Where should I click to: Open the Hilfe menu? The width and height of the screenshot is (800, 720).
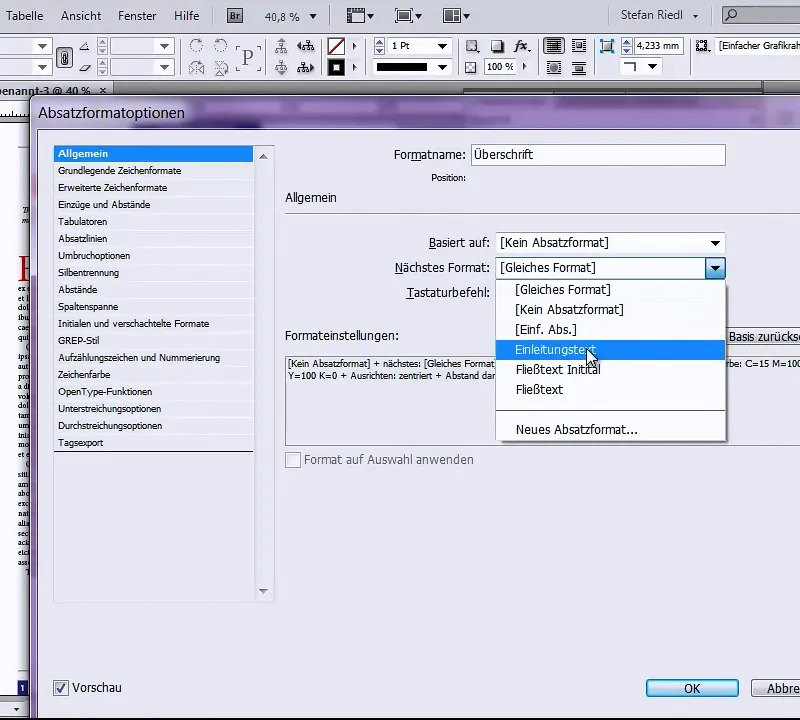pyautogui.click(x=186, y=16)
